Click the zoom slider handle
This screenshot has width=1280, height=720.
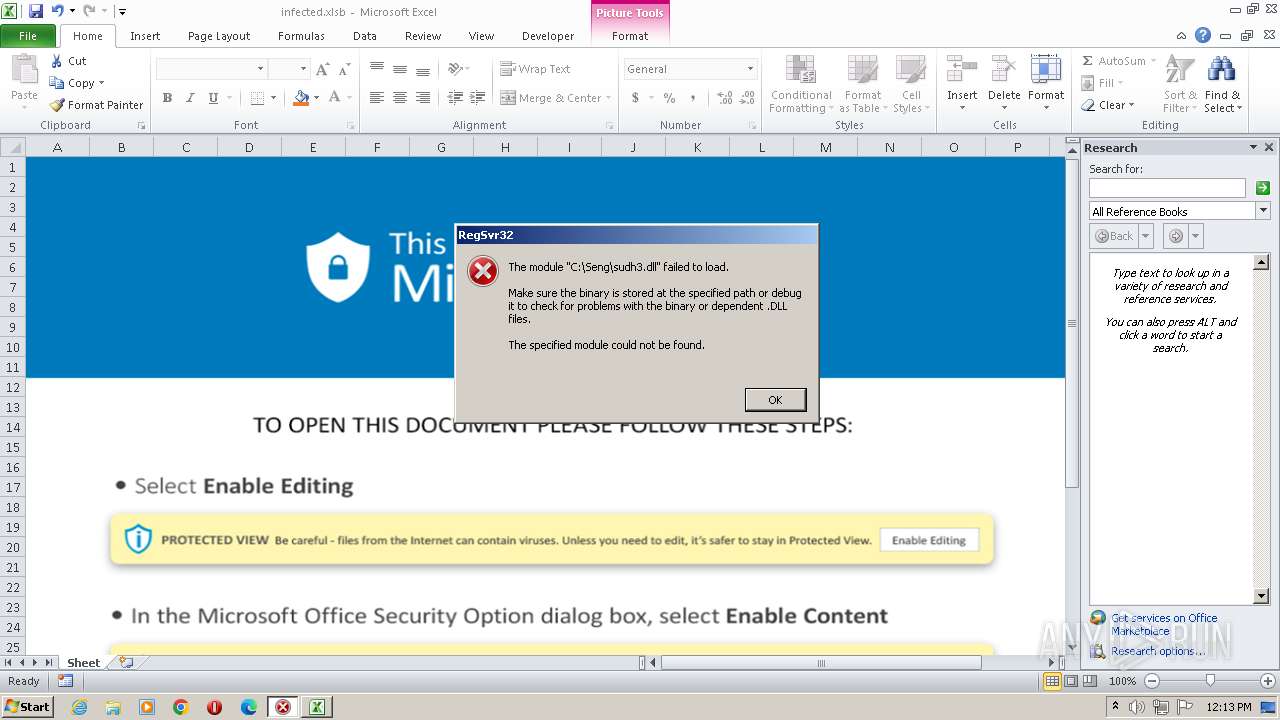[1210, 681]
